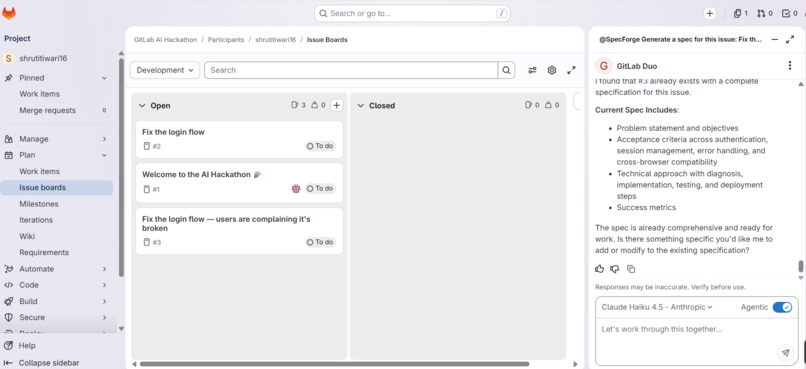Click GitLab Duo avatar icon in chat header

pyautogui.click(x=603, y=66)
